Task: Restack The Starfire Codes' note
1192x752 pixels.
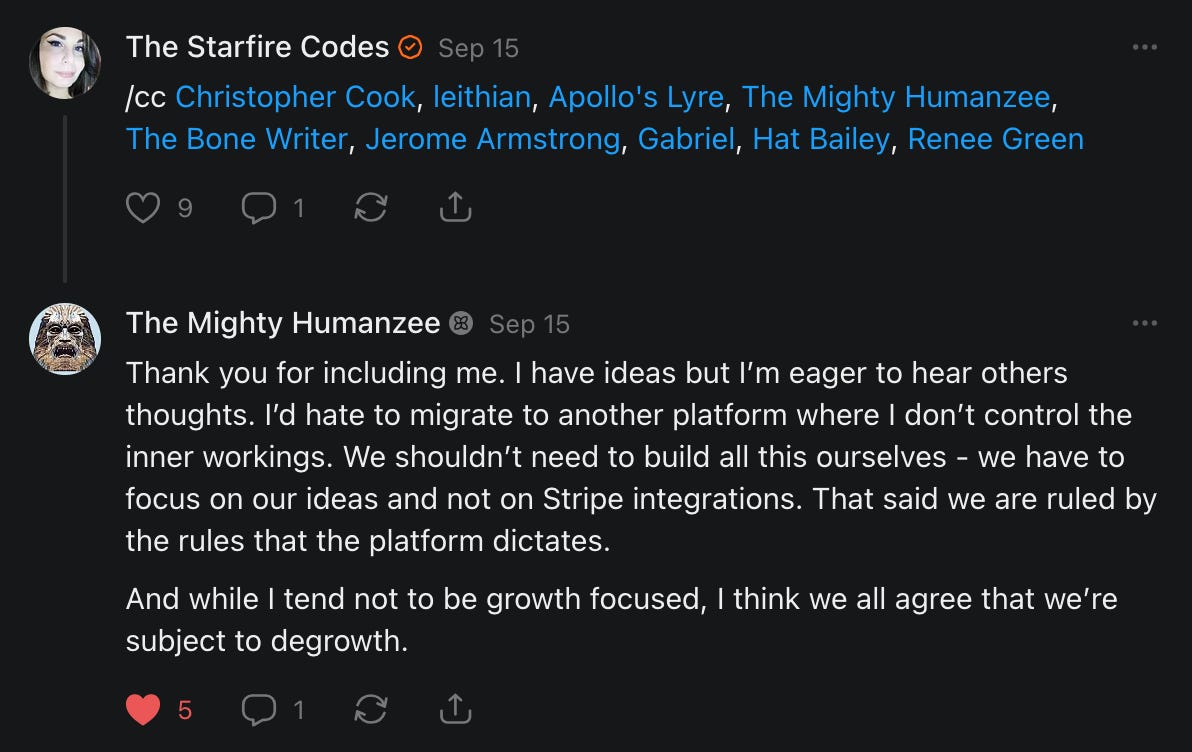Action: [371, 207]
